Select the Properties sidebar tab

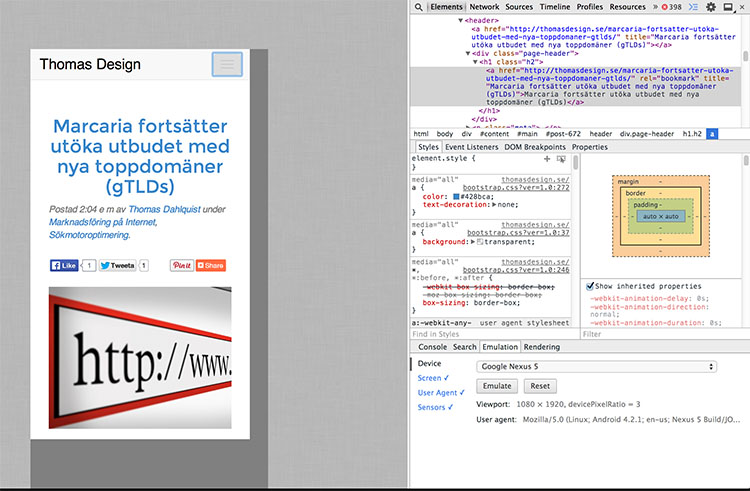[590, 147]
